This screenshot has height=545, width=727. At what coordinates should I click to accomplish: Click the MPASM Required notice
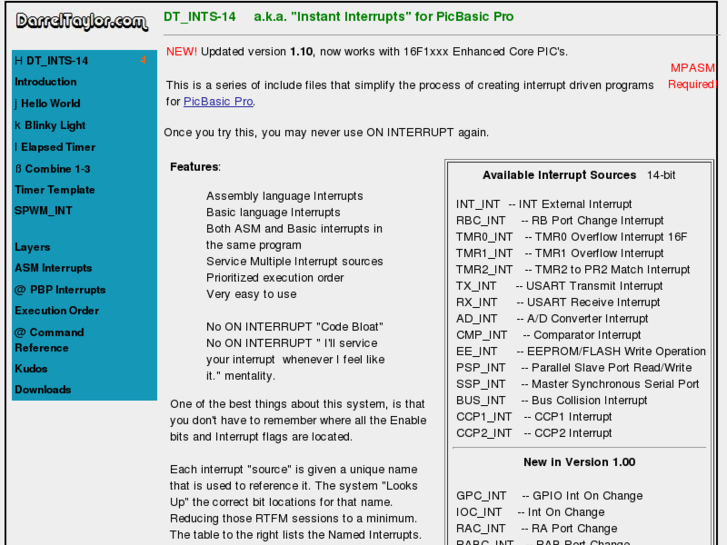692,76
